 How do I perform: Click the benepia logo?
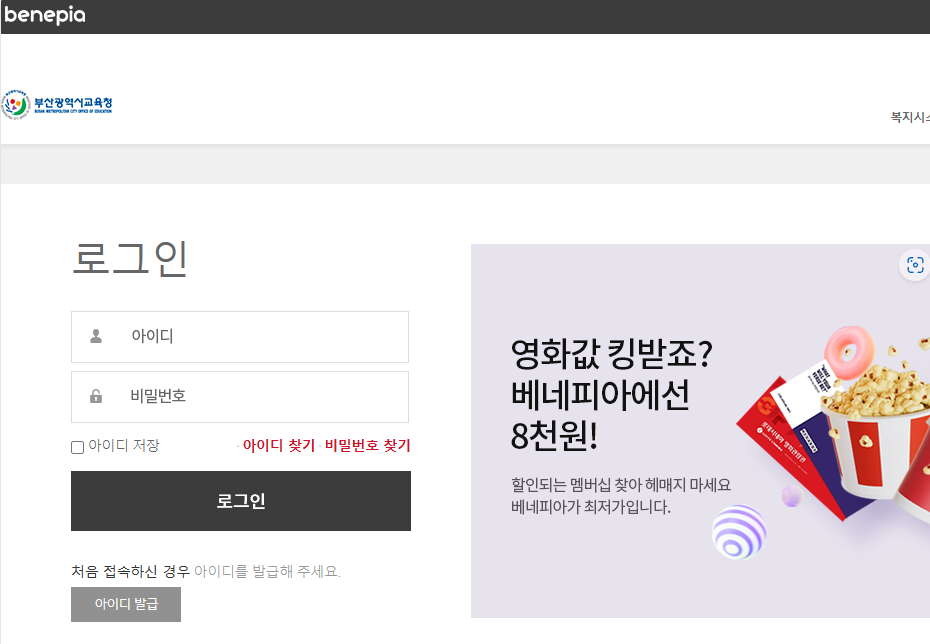[x=45, y=14]
